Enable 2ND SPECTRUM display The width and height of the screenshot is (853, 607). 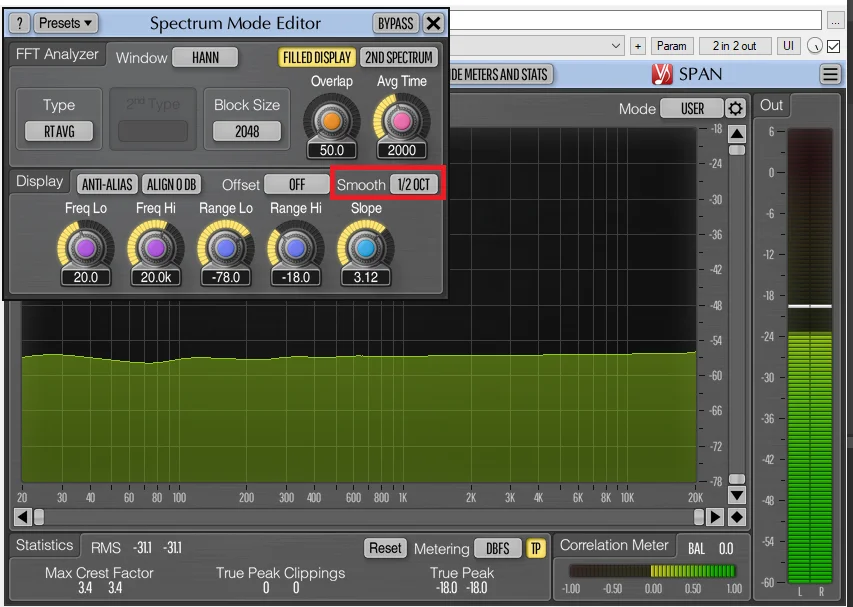(398, 57)
